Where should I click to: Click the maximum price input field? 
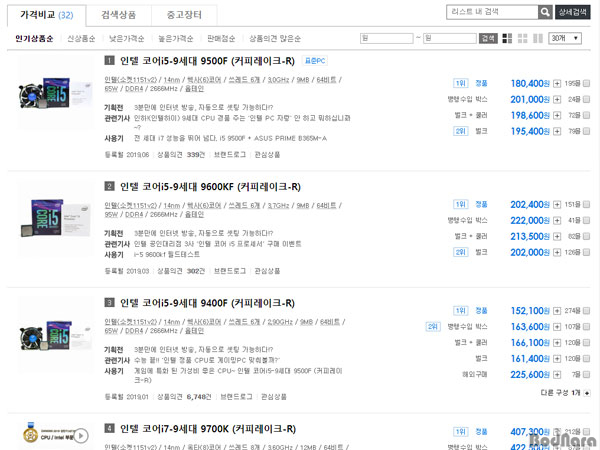click(x=450, y=38)
